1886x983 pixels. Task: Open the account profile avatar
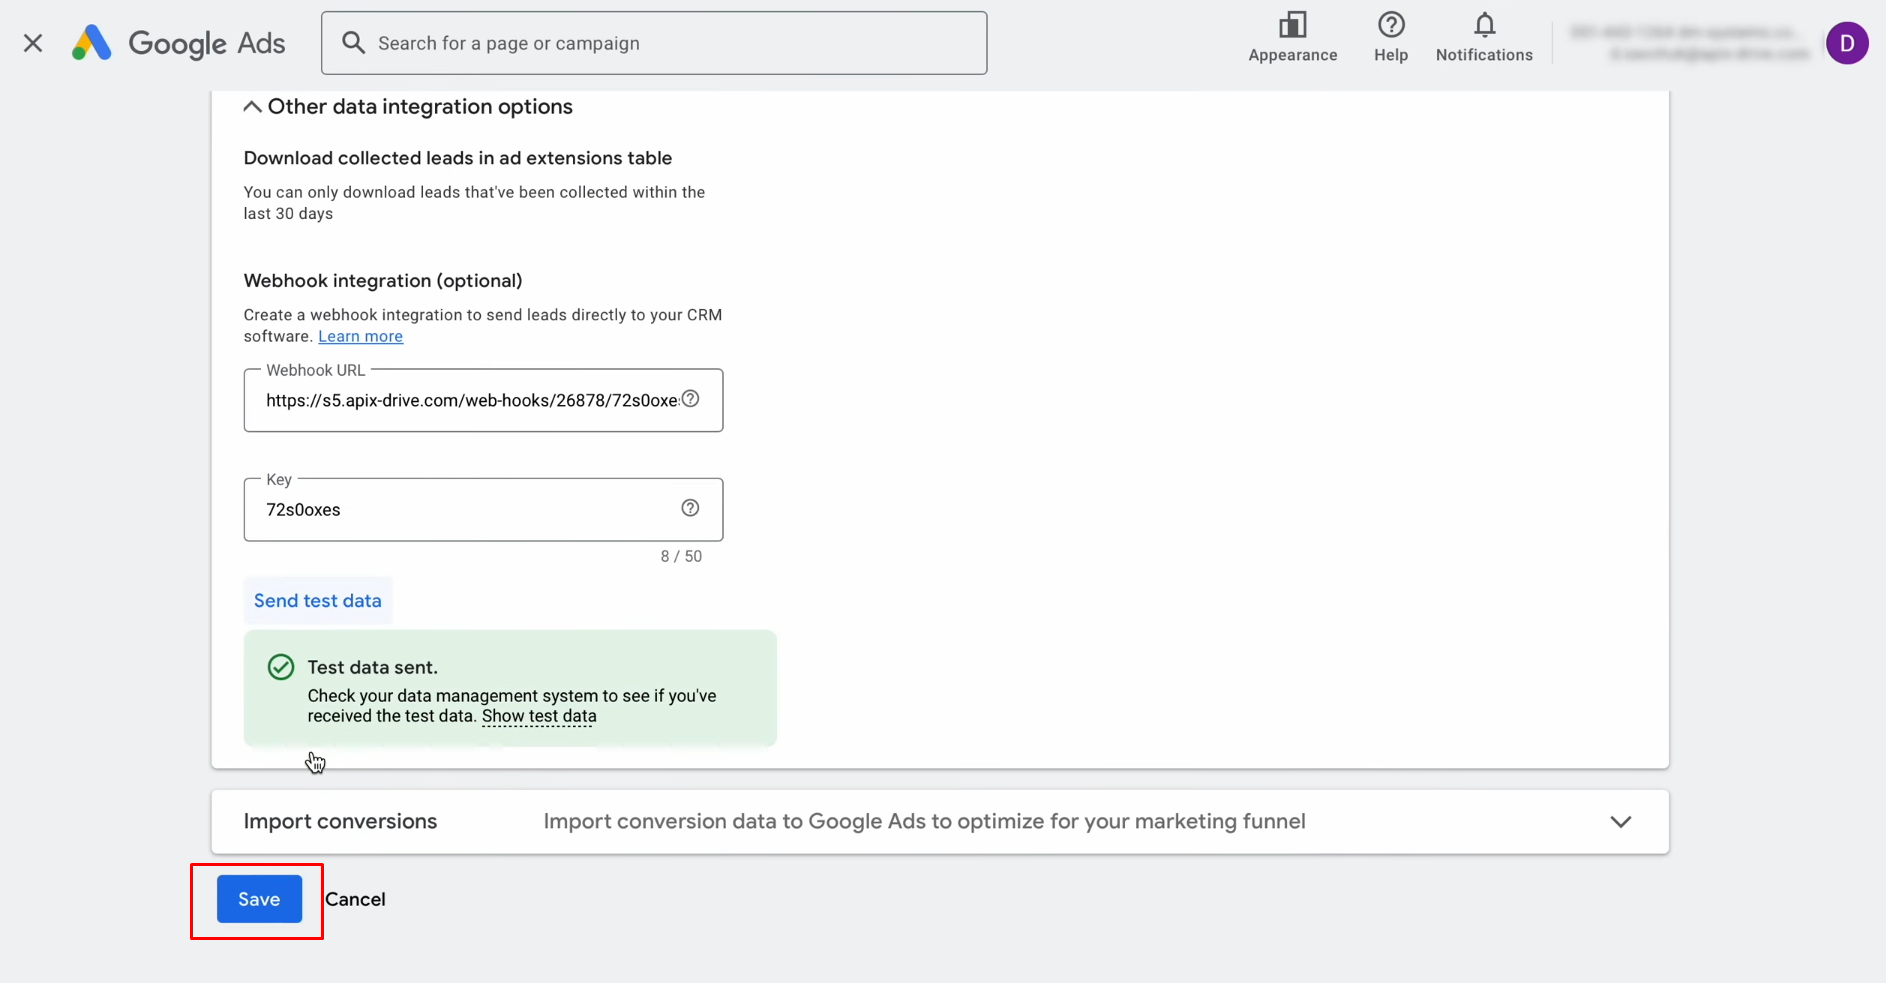tap(1847, 42)
